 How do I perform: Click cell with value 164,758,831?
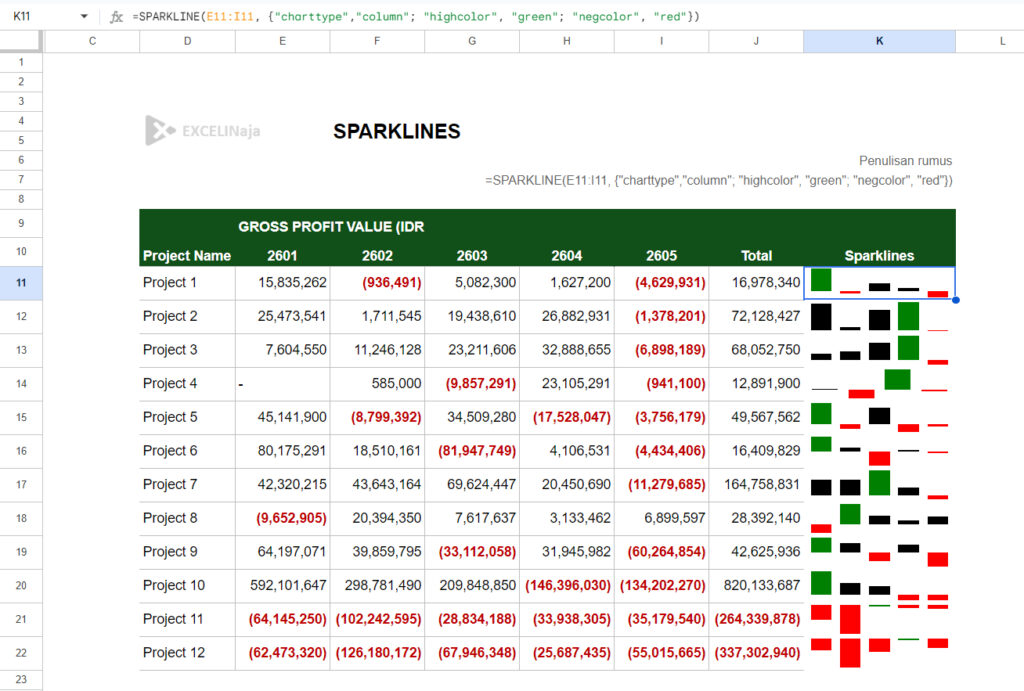(756, 485)
